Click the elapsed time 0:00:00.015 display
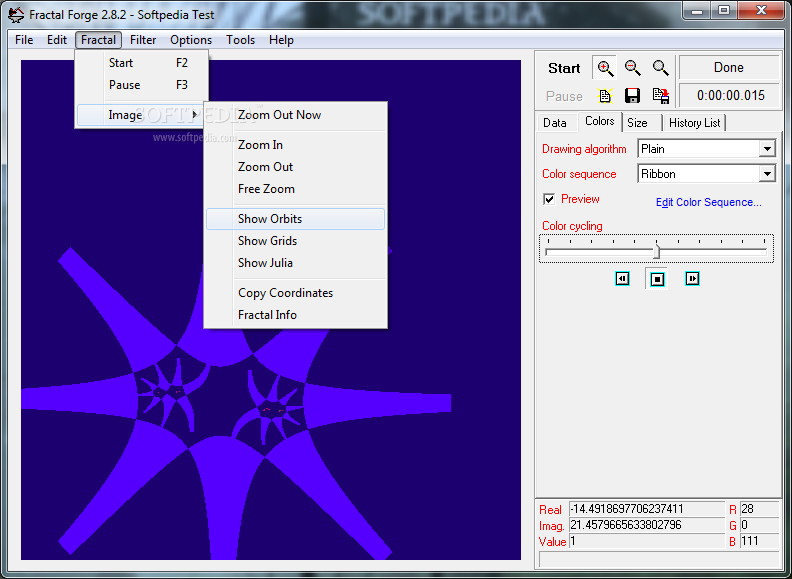This screenshot has width=792, height=579. pyautogui.click(x=729, y=95)
